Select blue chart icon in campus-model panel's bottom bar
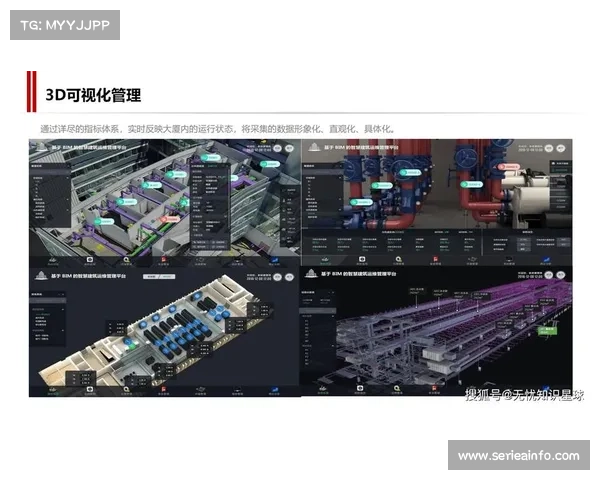 click(274, 260)
